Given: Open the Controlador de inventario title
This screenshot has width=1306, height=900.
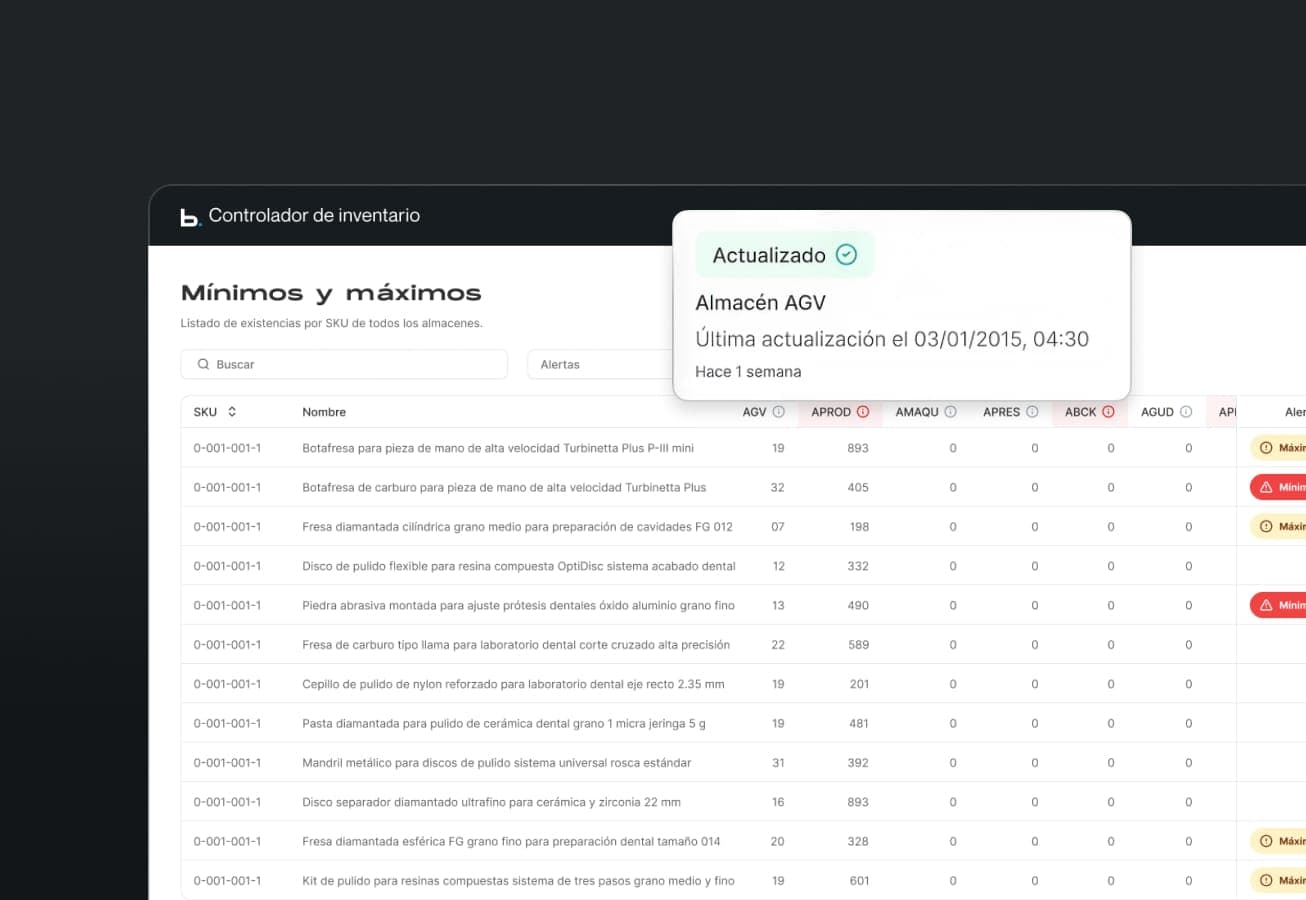Looking at the screenshot, I should [x=314, y=216].
